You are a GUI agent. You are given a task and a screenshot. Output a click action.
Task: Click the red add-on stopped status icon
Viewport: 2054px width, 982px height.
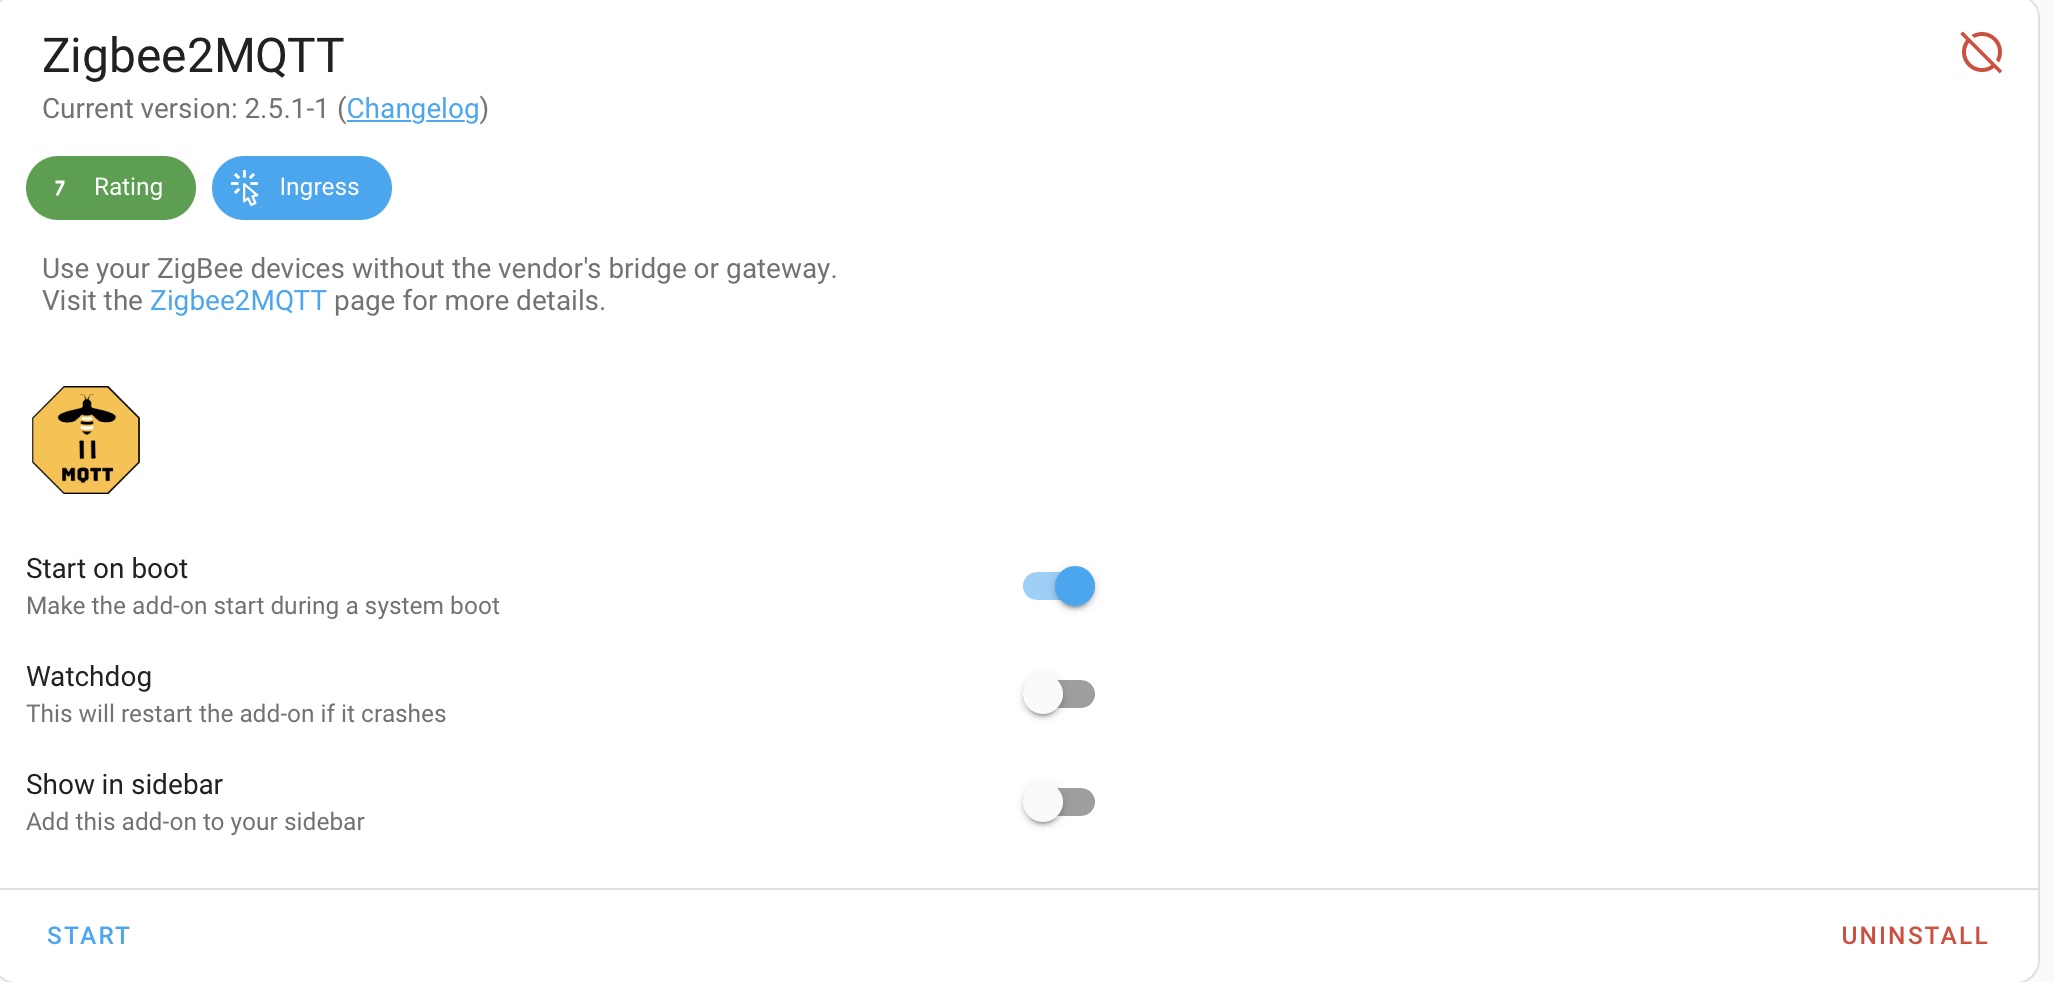[x=1981, y=53]
